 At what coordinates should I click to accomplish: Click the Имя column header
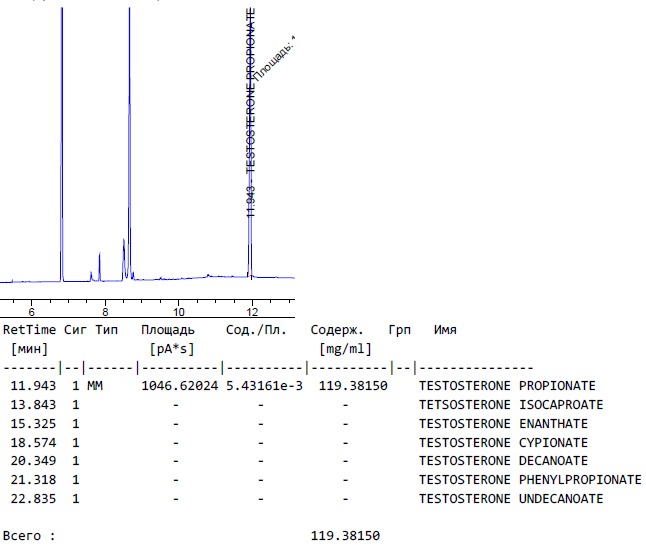(x=445, y=329)
